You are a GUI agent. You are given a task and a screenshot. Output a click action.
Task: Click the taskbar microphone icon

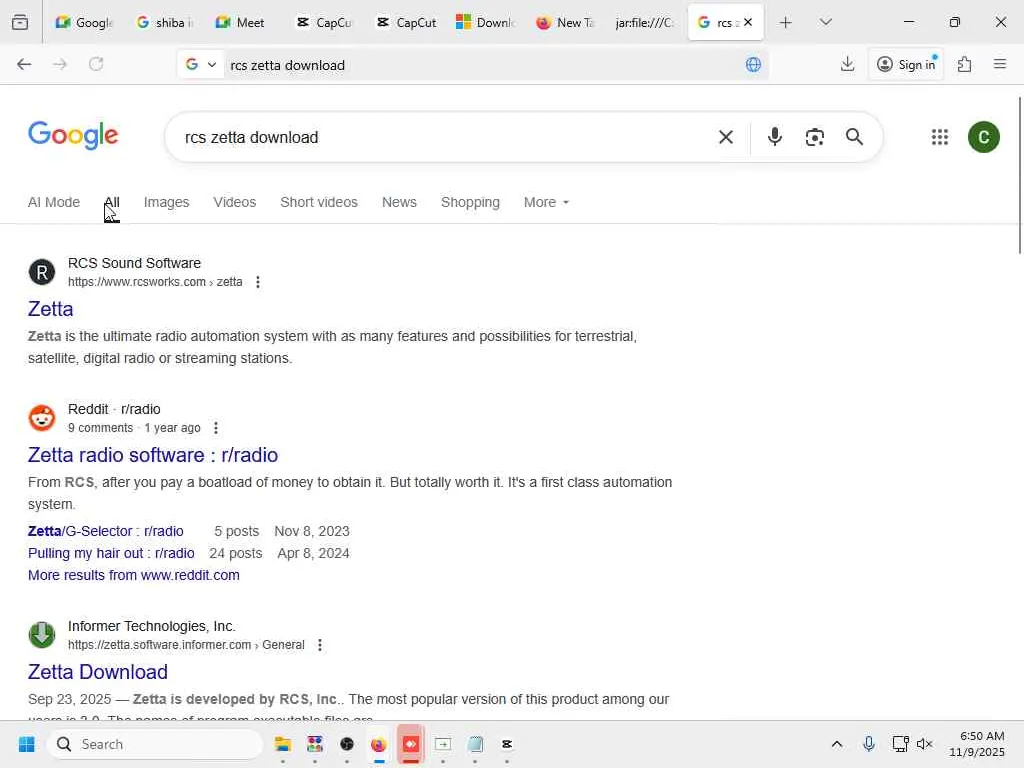click(x=869, y=744)
